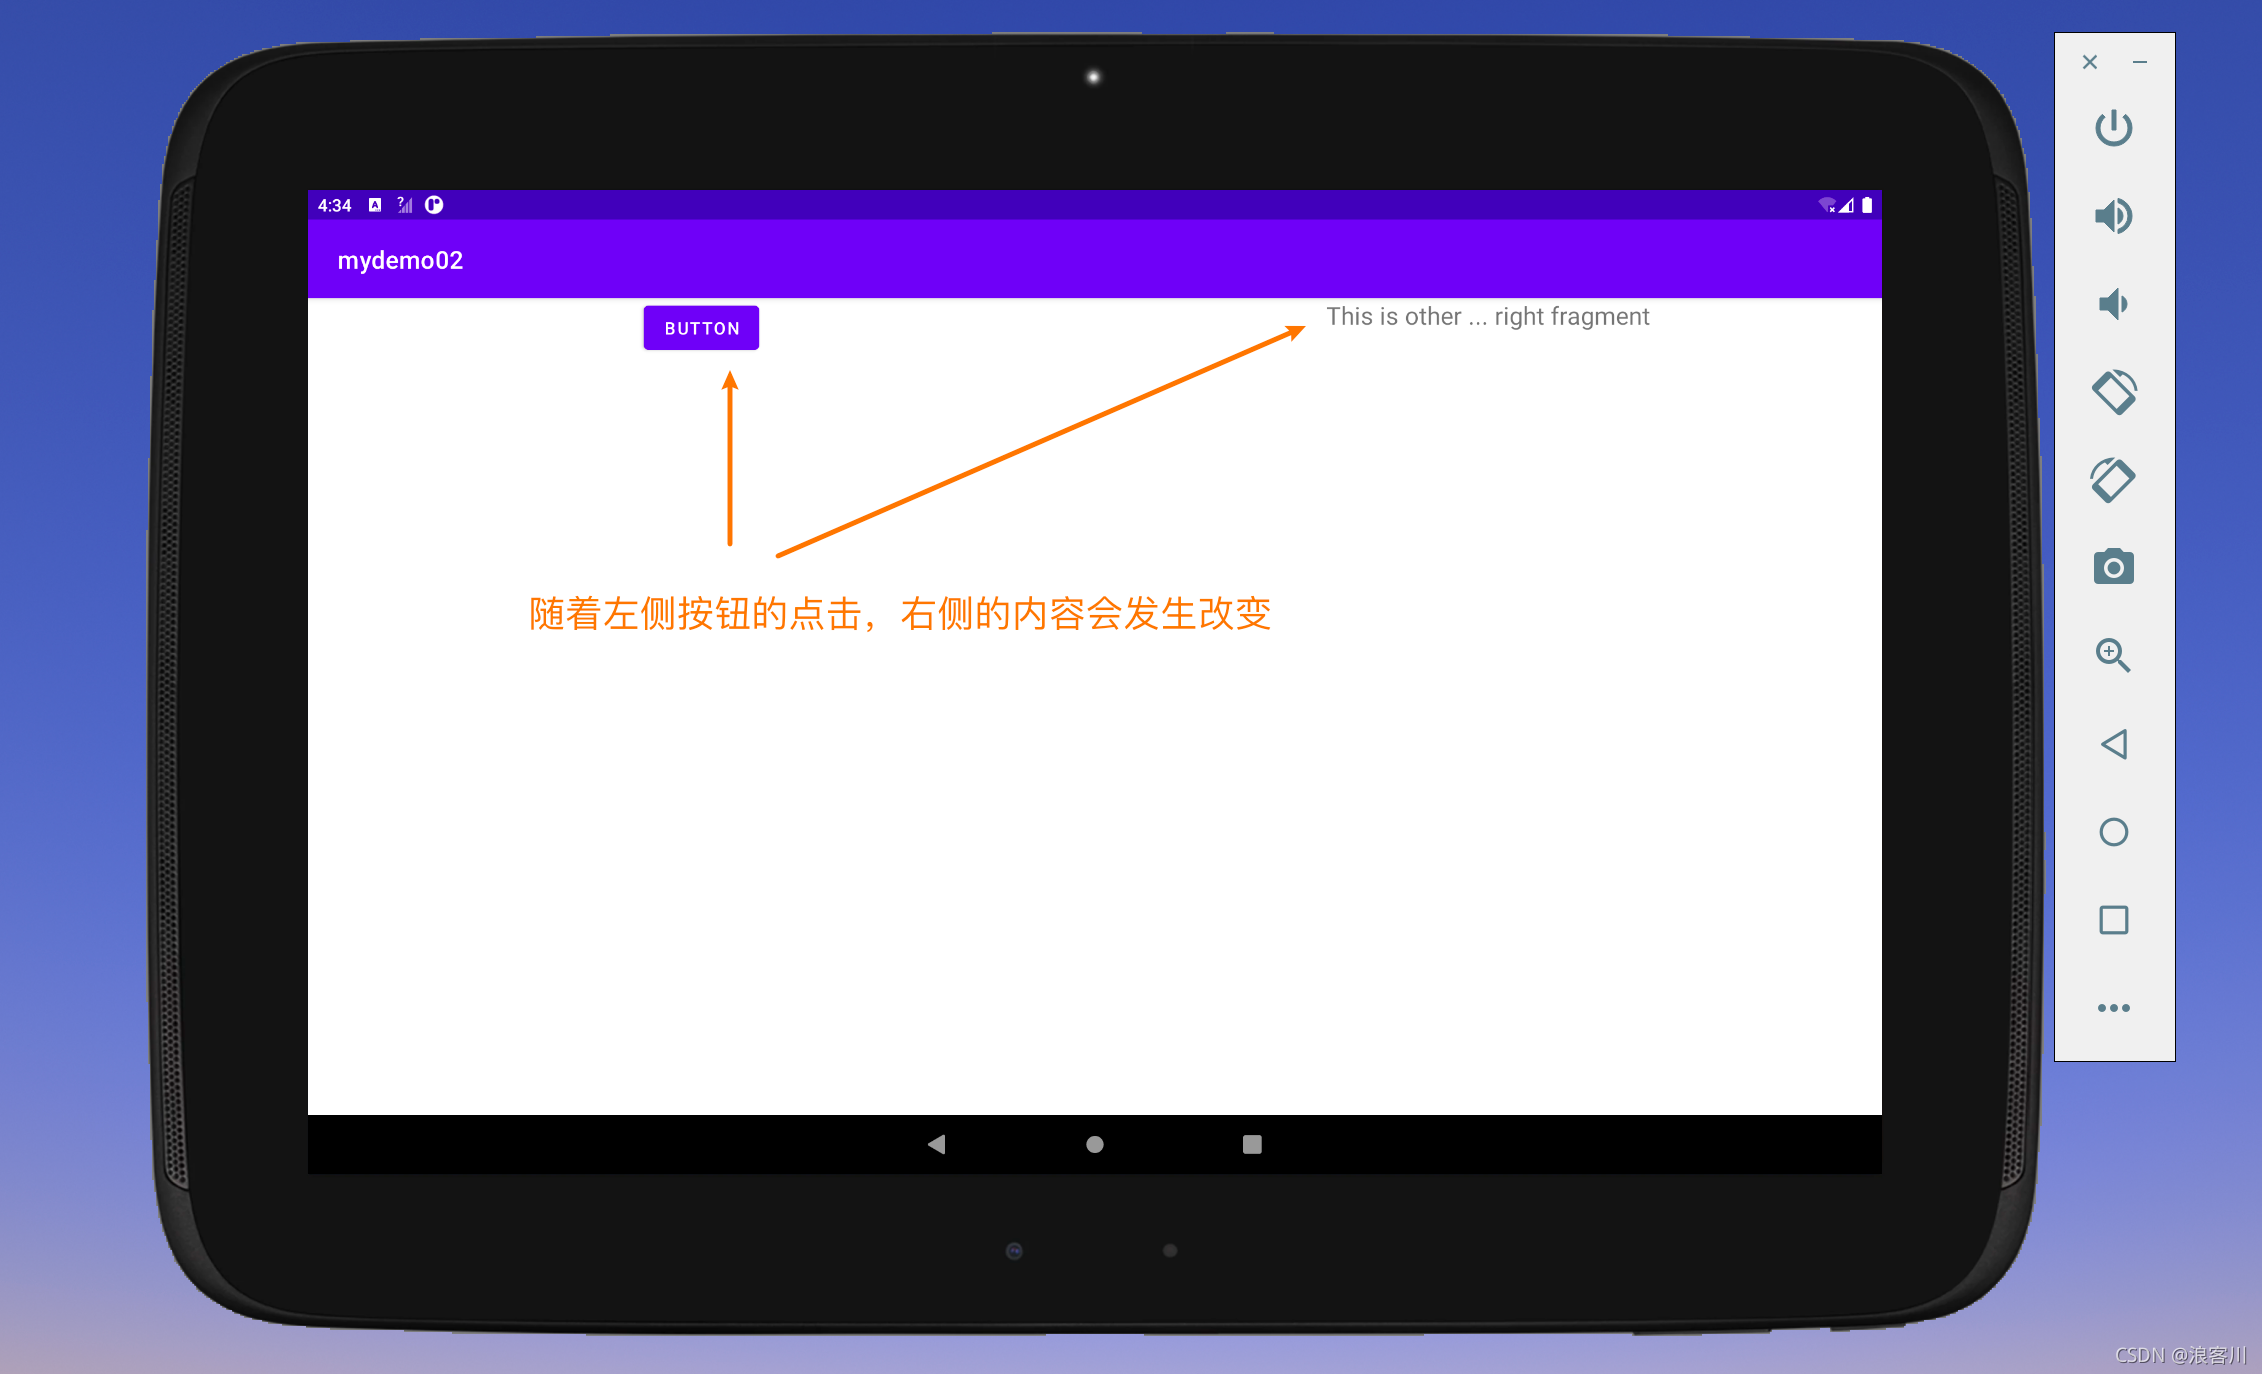This screenshot has width=2262, height=1374.
Task: Rotate the emulator clockwise
Action: tap(2114, 480)
